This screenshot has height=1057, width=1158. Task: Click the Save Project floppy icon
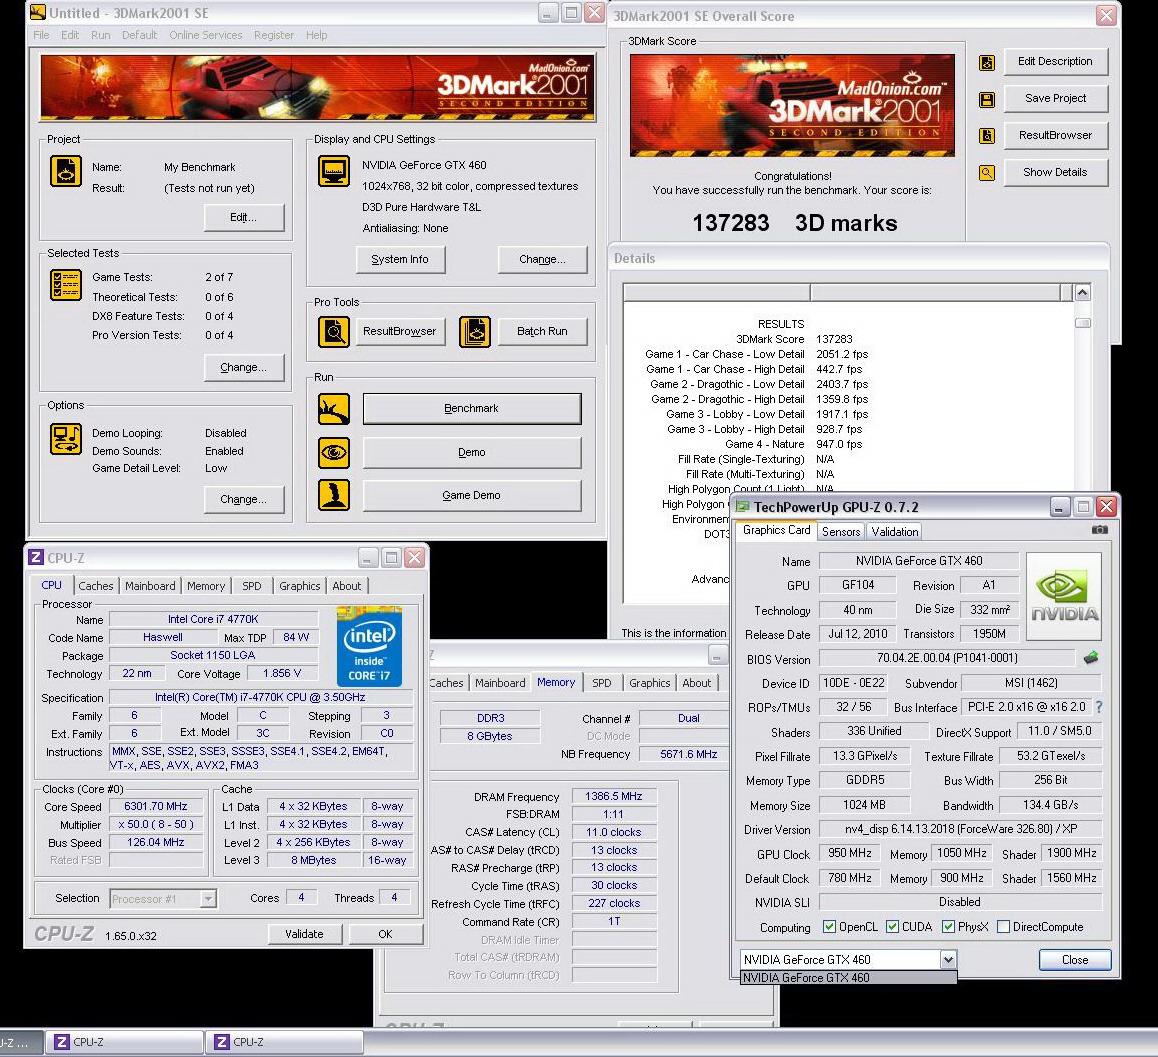click(x=987, y=100)
